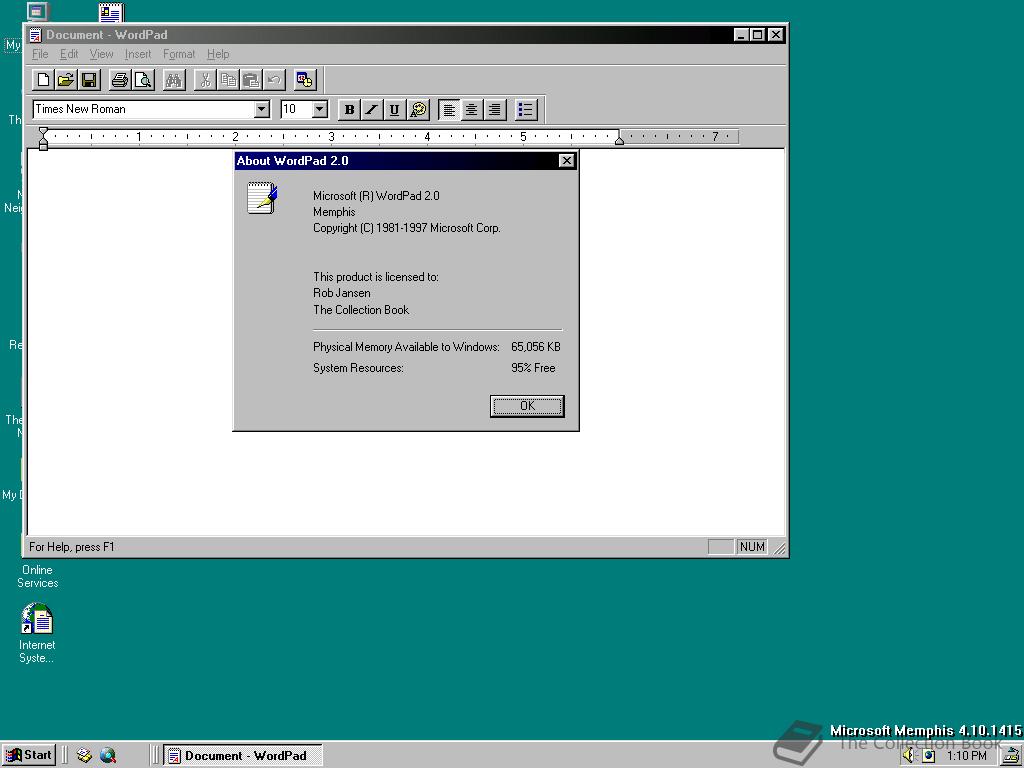Screen dimensions: 1024x768
Task: Open the File menu
Action: tap(40, 54)
